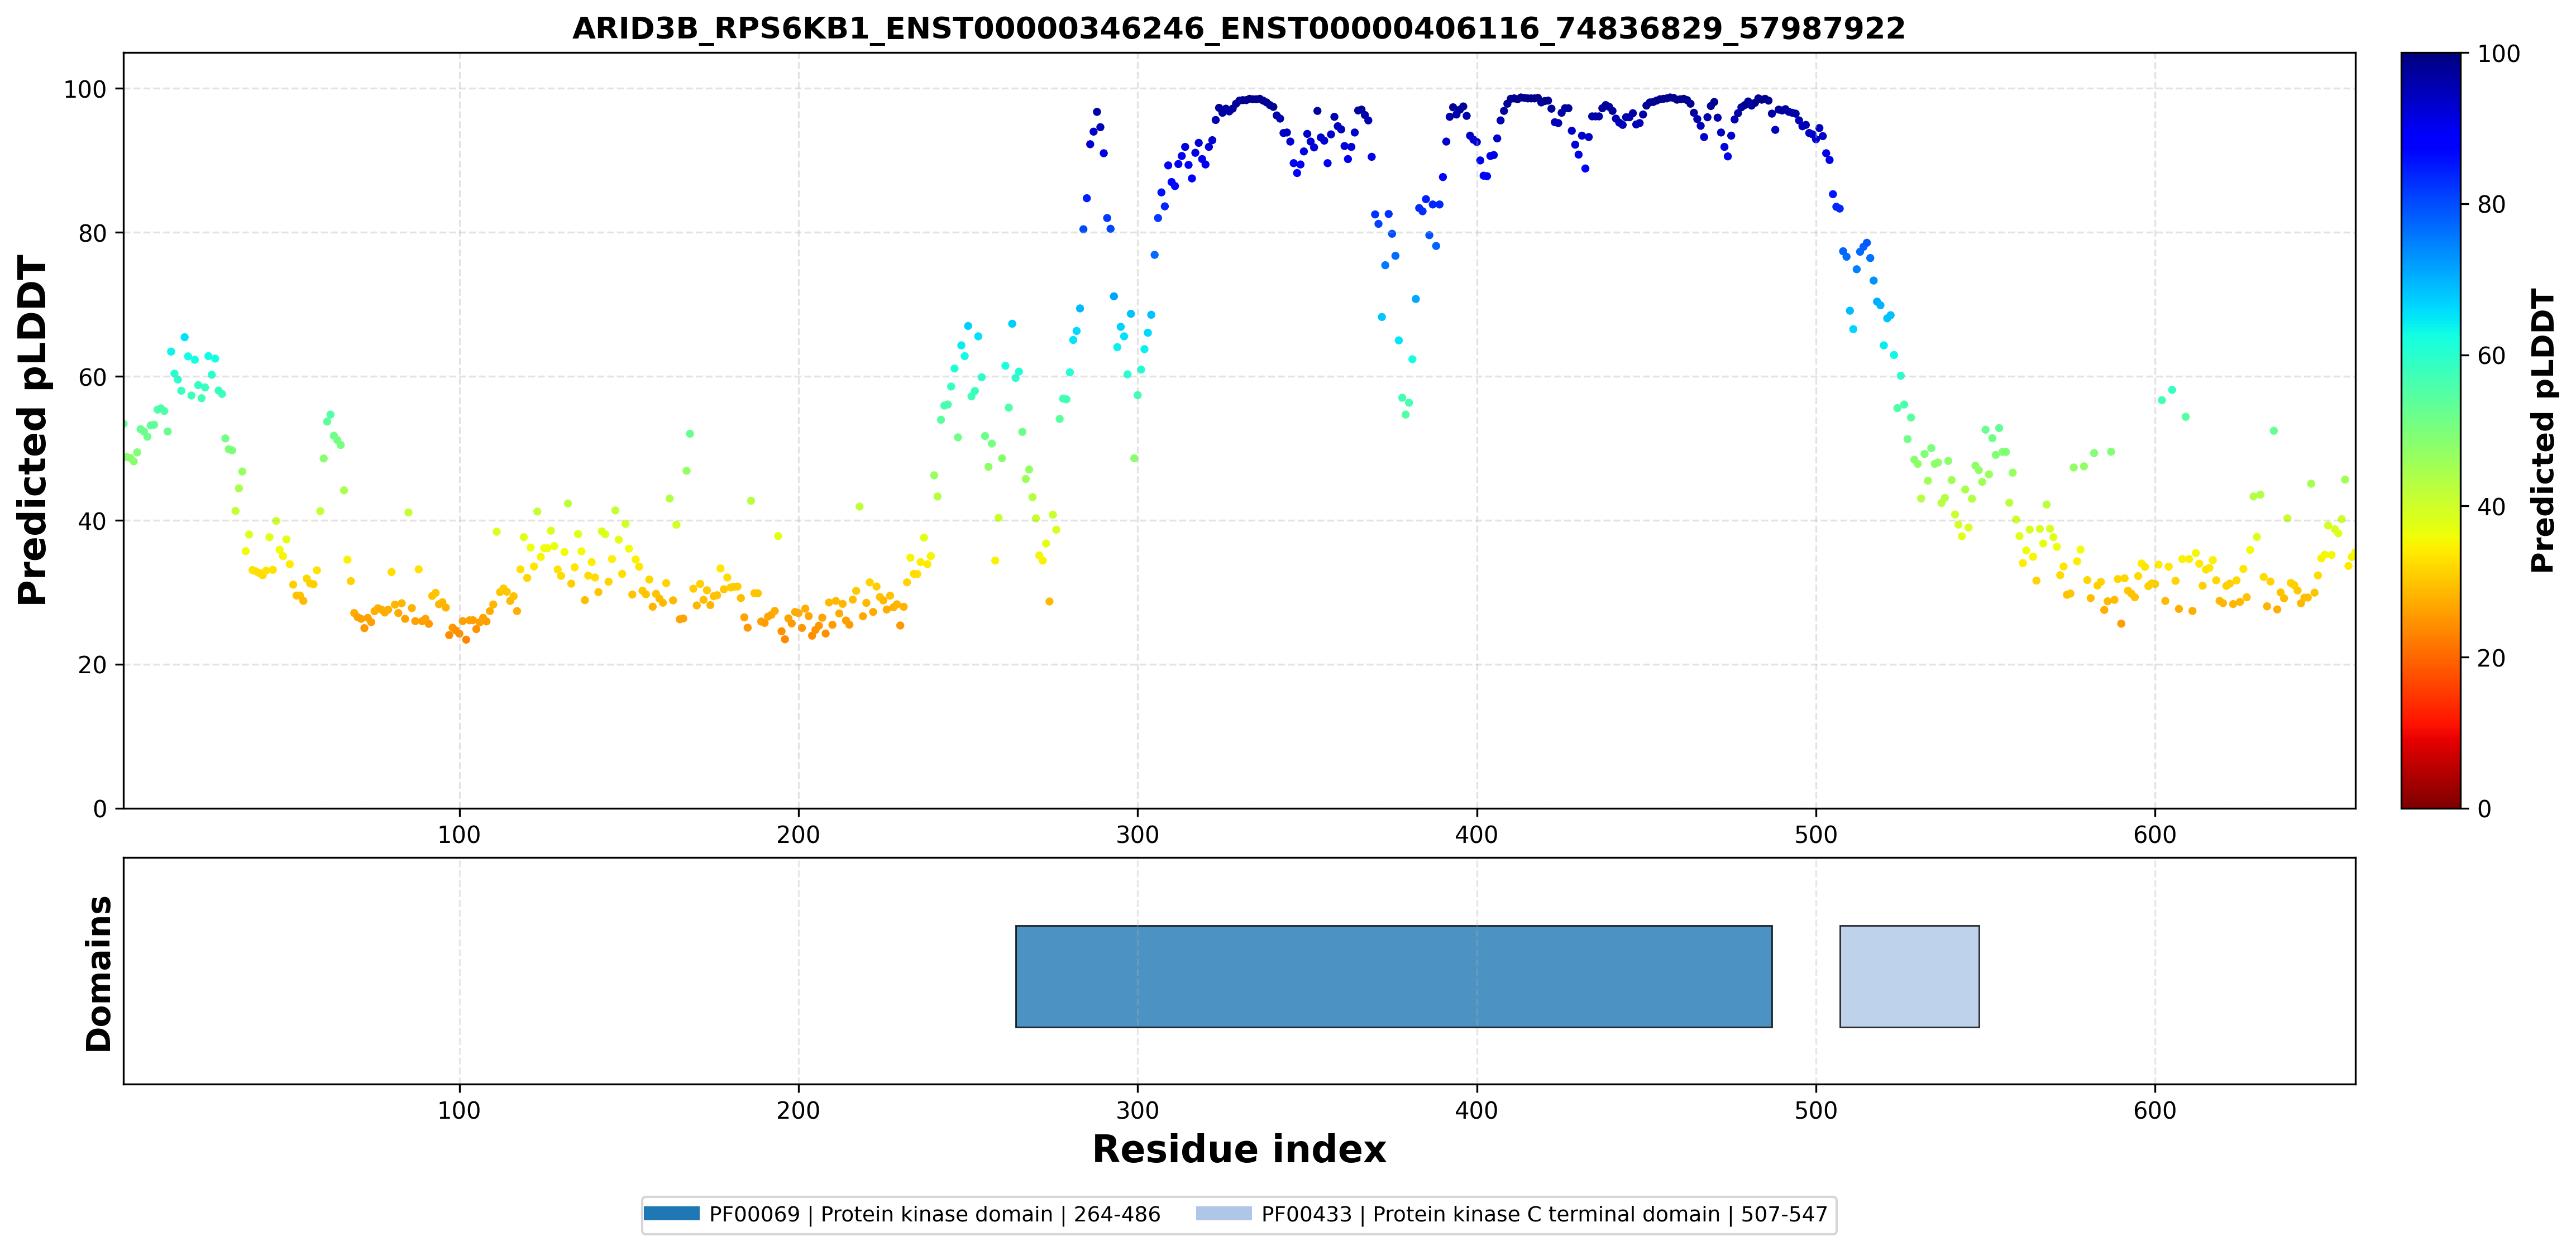The image size is (2576, 1251).
Task: Click colorbar tick label 60
Action: [x=2491, y=356]
